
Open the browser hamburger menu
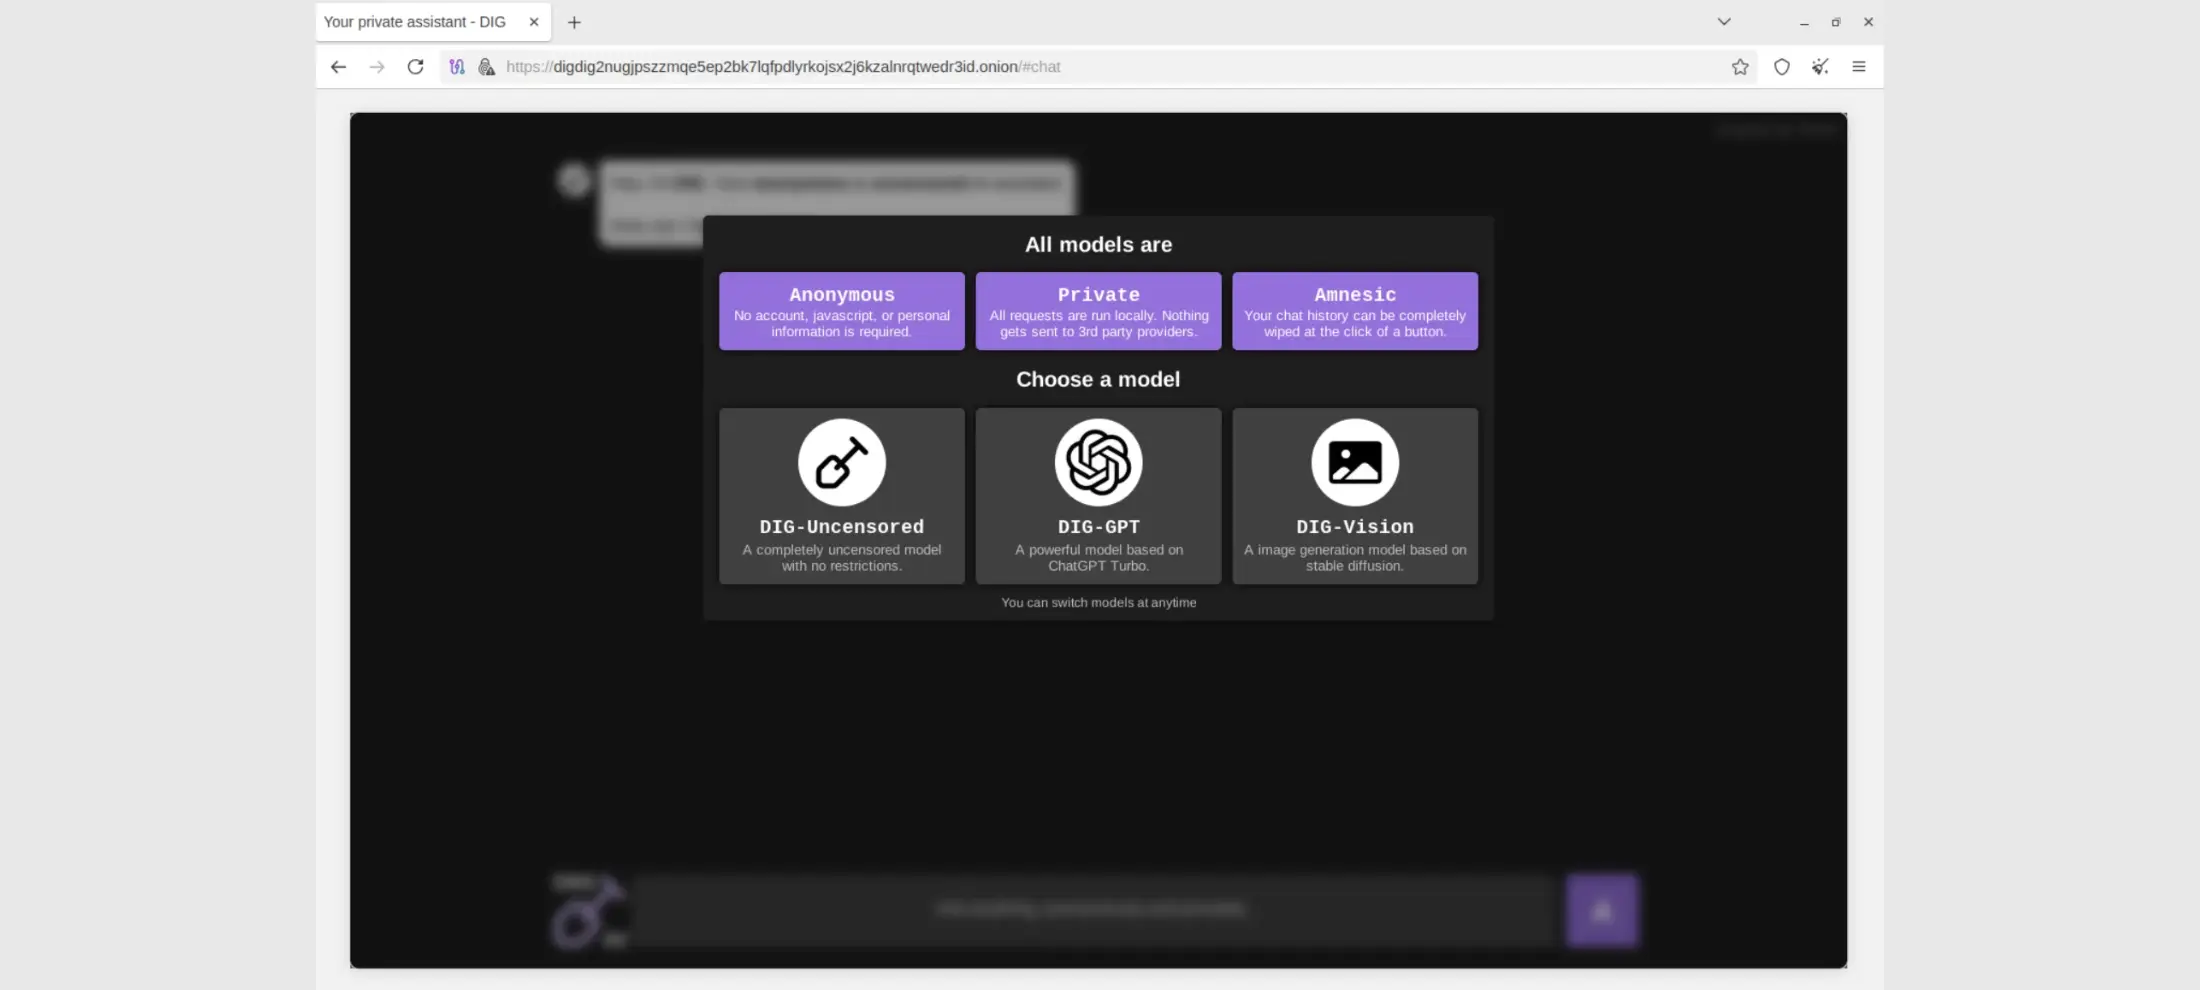coord(1858,67)
